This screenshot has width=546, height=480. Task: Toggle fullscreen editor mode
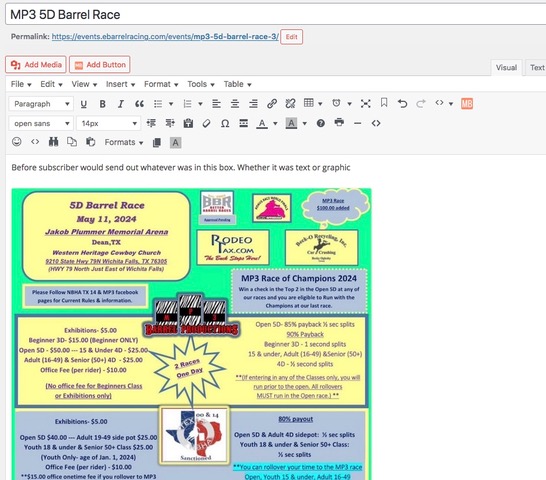tap(365, 103)
